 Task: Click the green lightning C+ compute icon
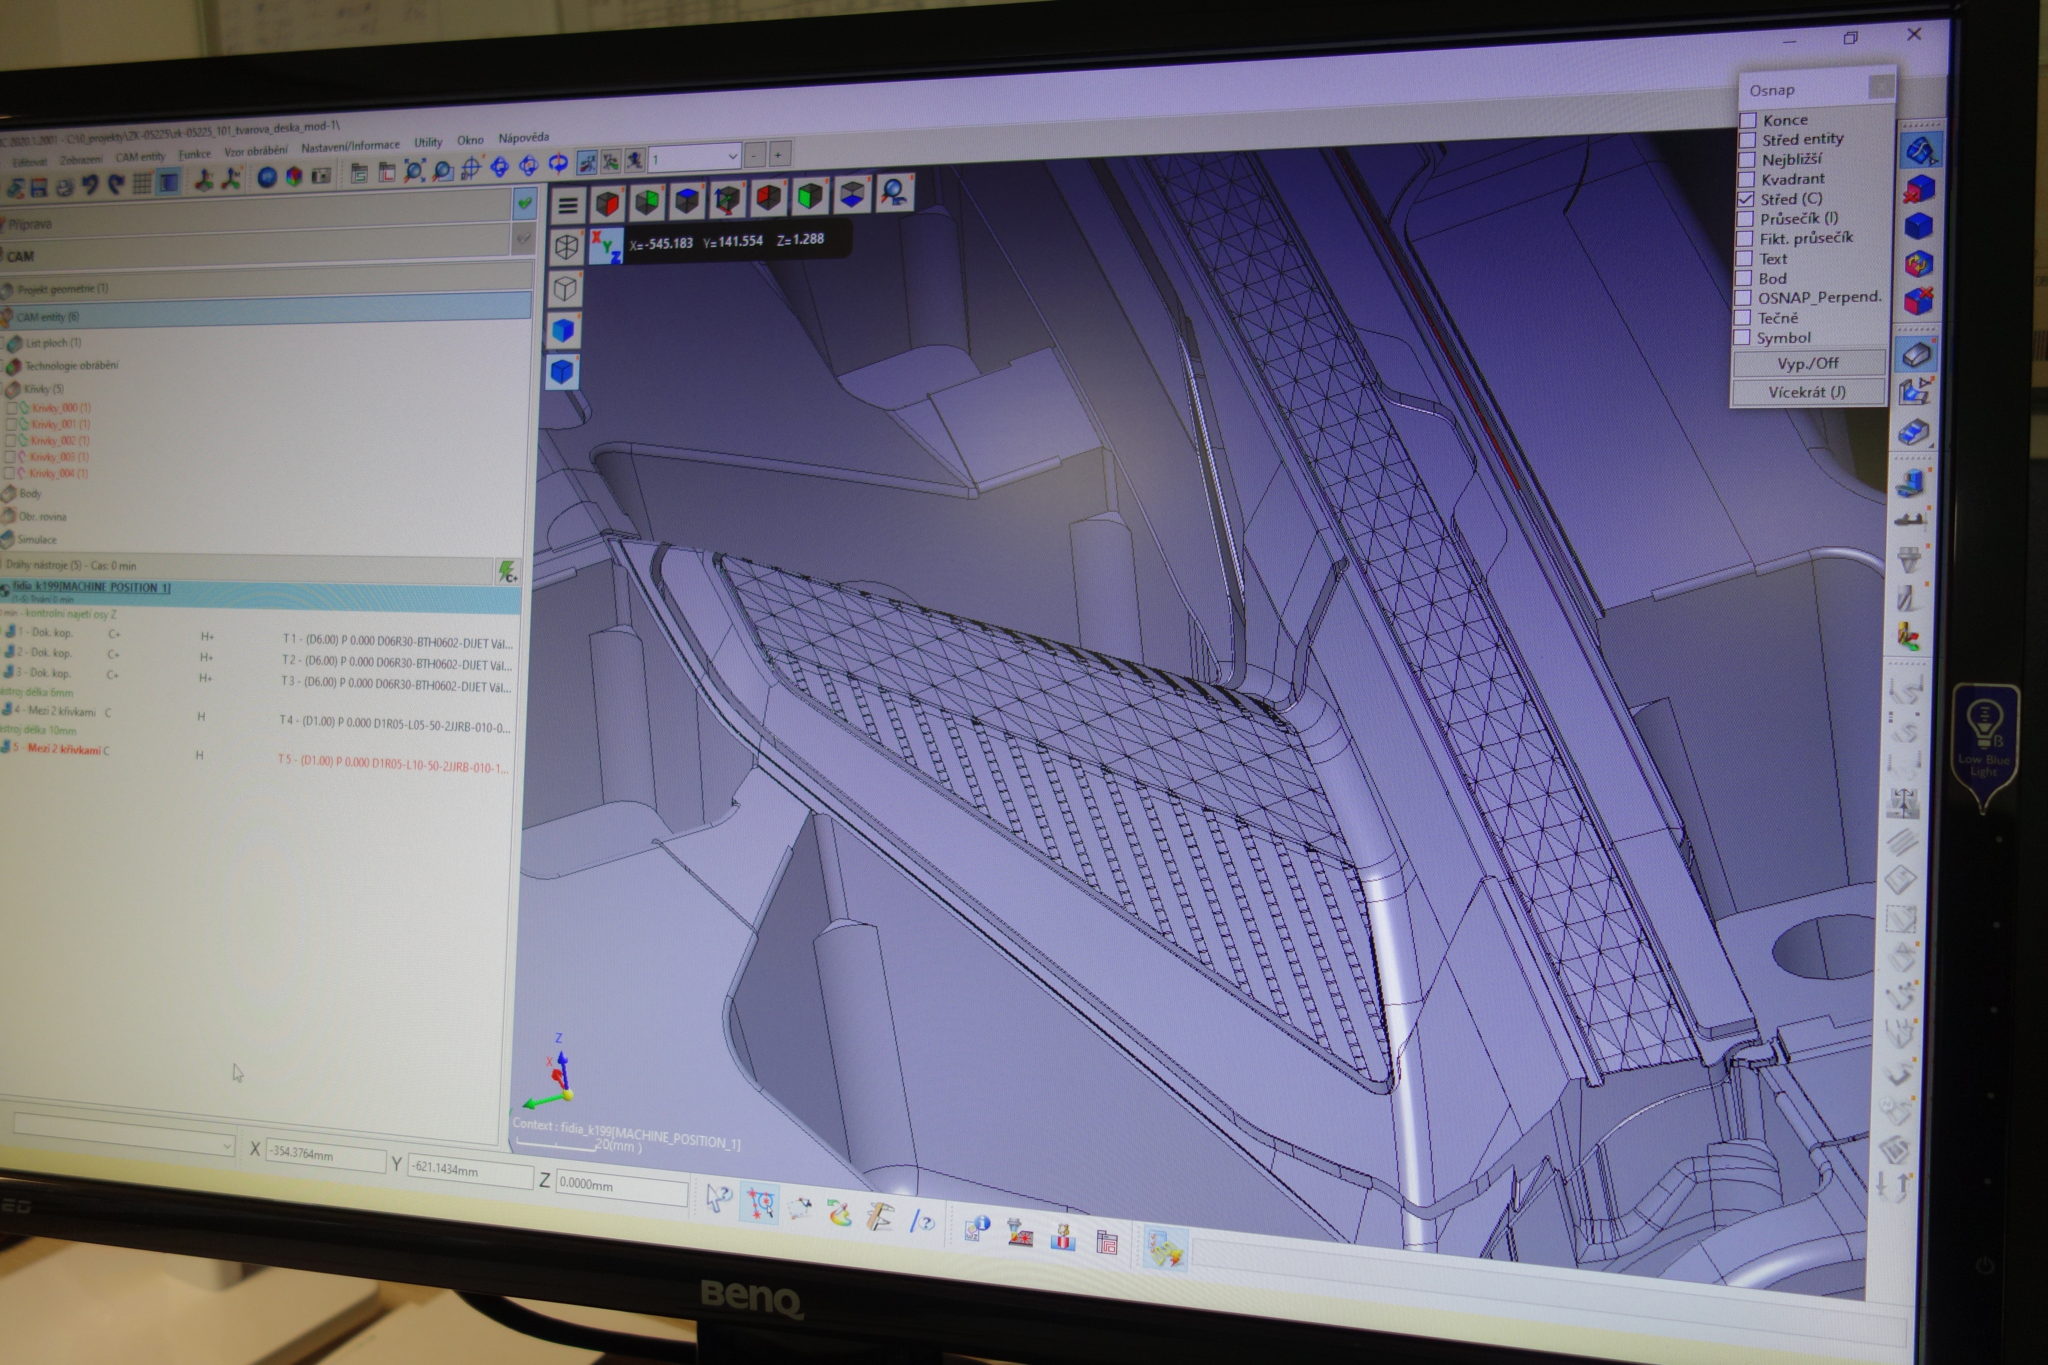pos(509,572)
